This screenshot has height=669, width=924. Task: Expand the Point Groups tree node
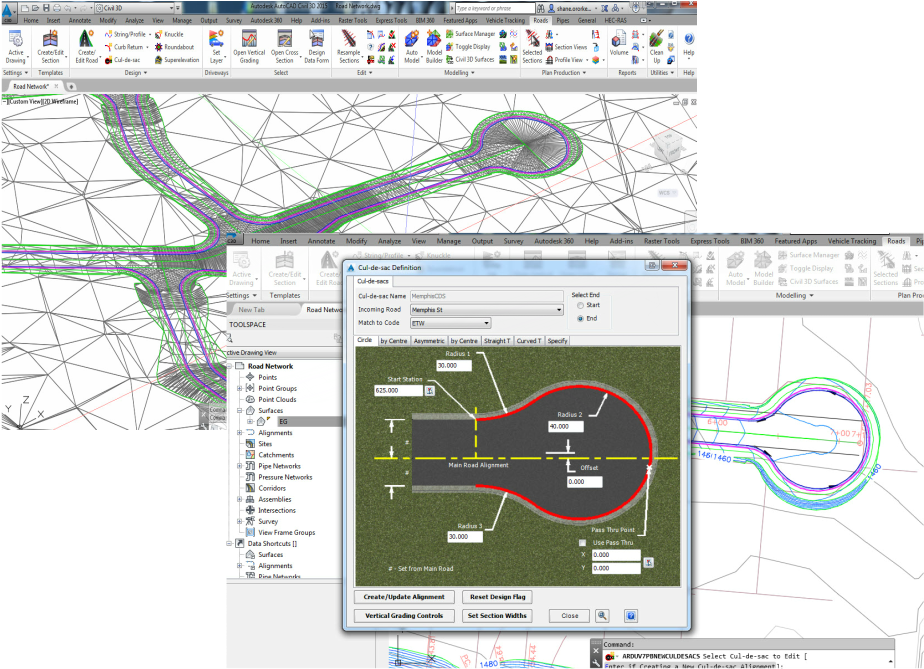point(239,388)
